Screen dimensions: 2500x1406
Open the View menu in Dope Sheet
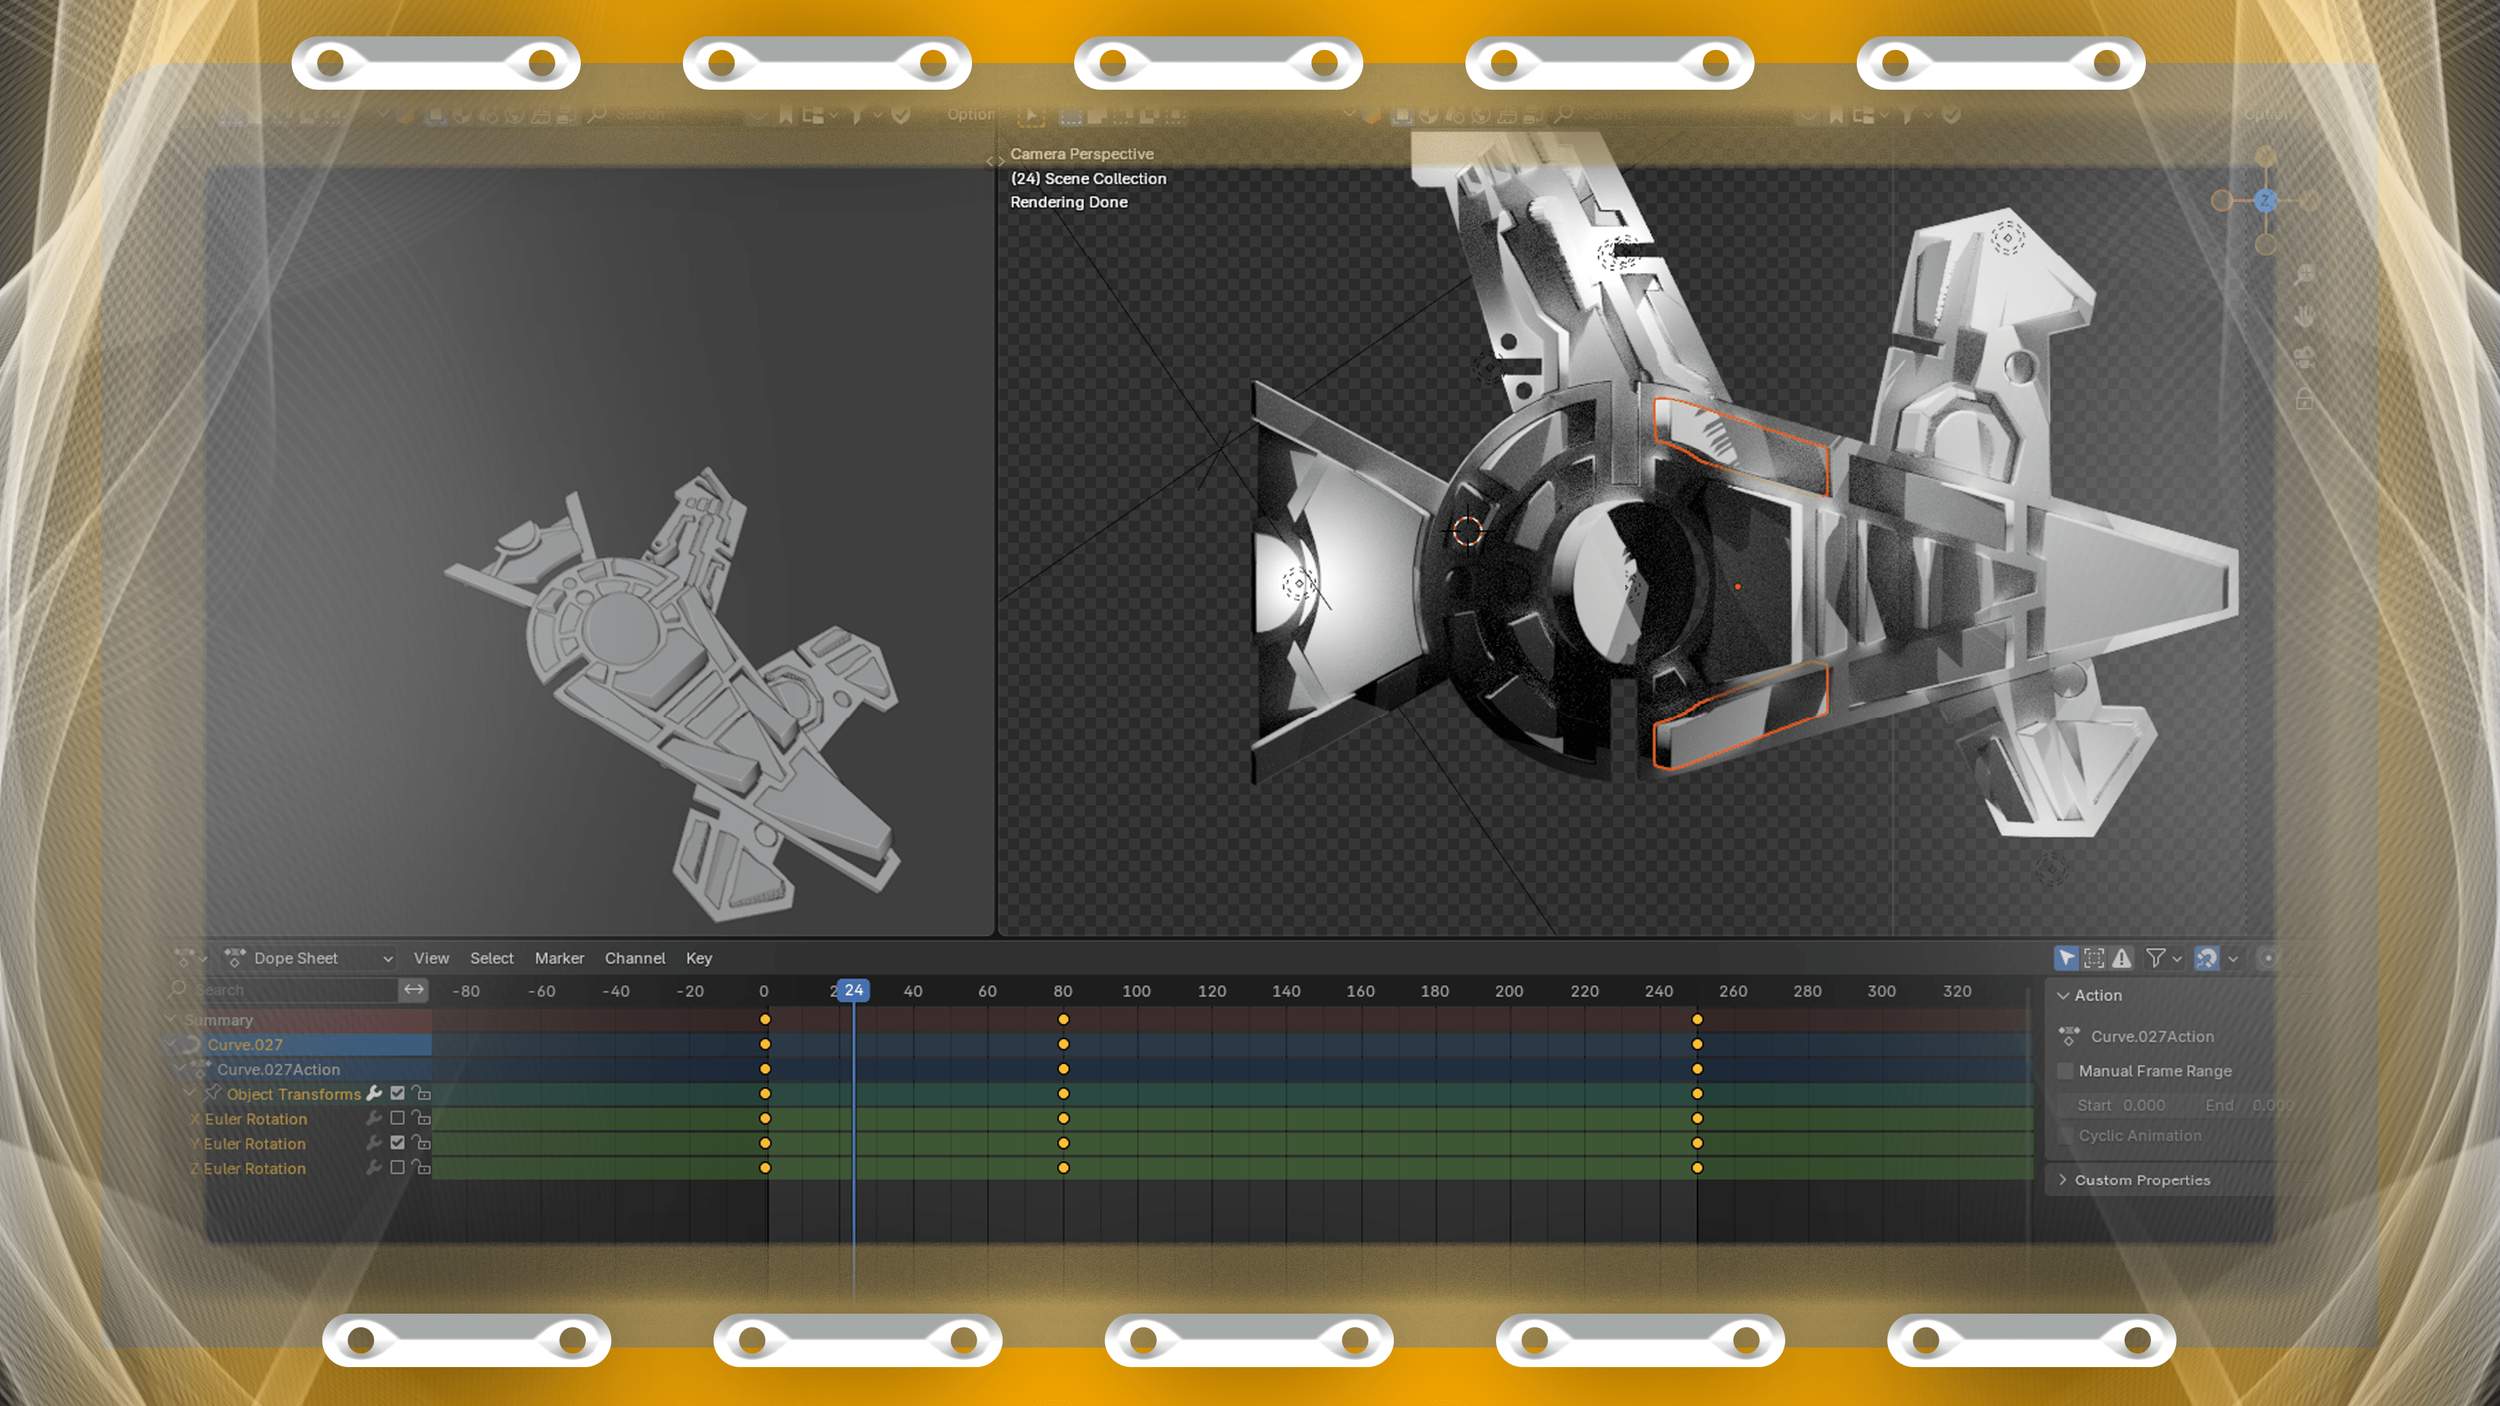(431, 958)
